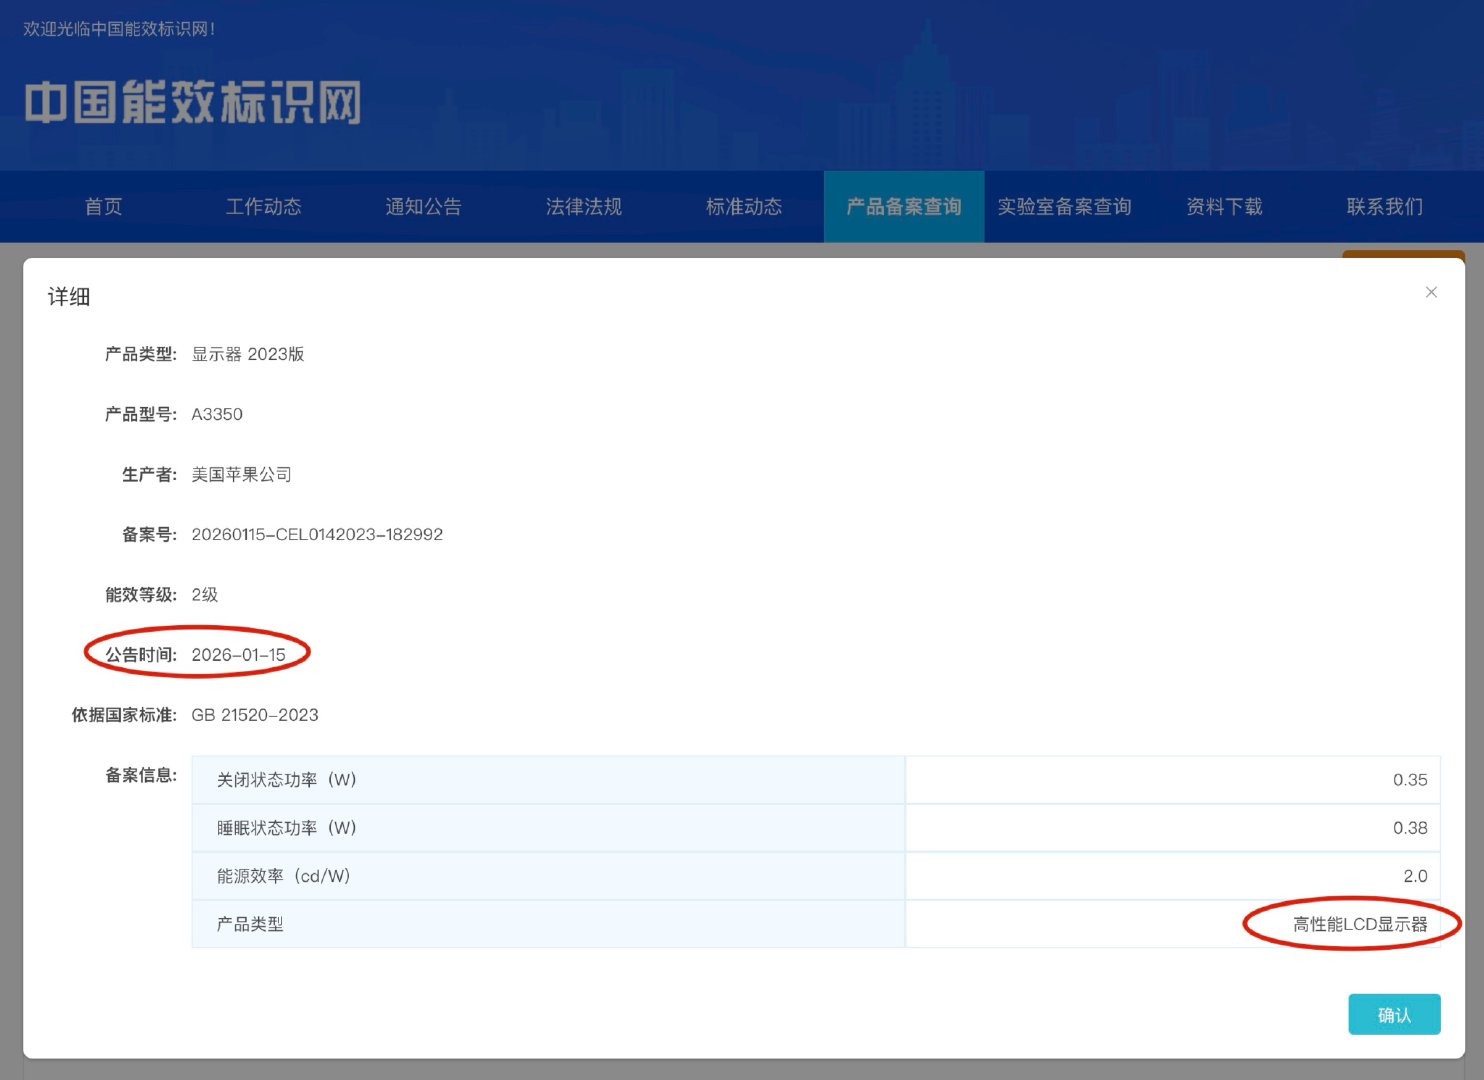This screenshot has height=1080, width=1484.
Task: Select the 依据国家标准 GB 21520-2023 text
Action: 255,714
